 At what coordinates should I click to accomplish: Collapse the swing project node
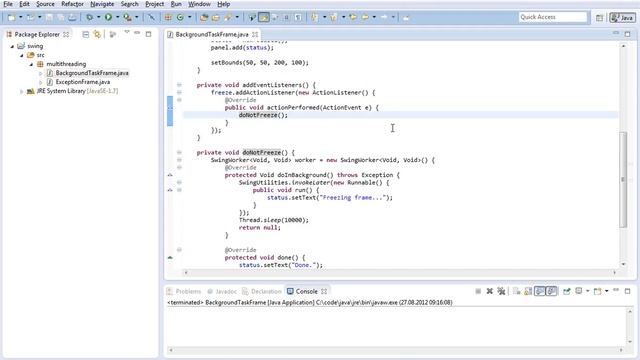click(x=12, y=46)
